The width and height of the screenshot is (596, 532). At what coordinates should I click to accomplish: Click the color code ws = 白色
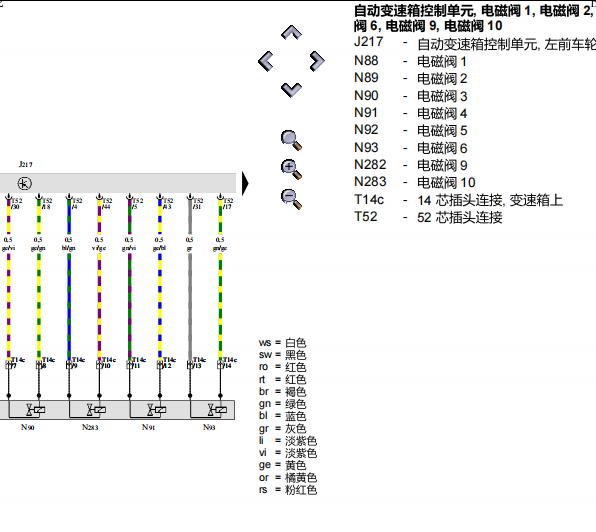click(x=282, y=343)
